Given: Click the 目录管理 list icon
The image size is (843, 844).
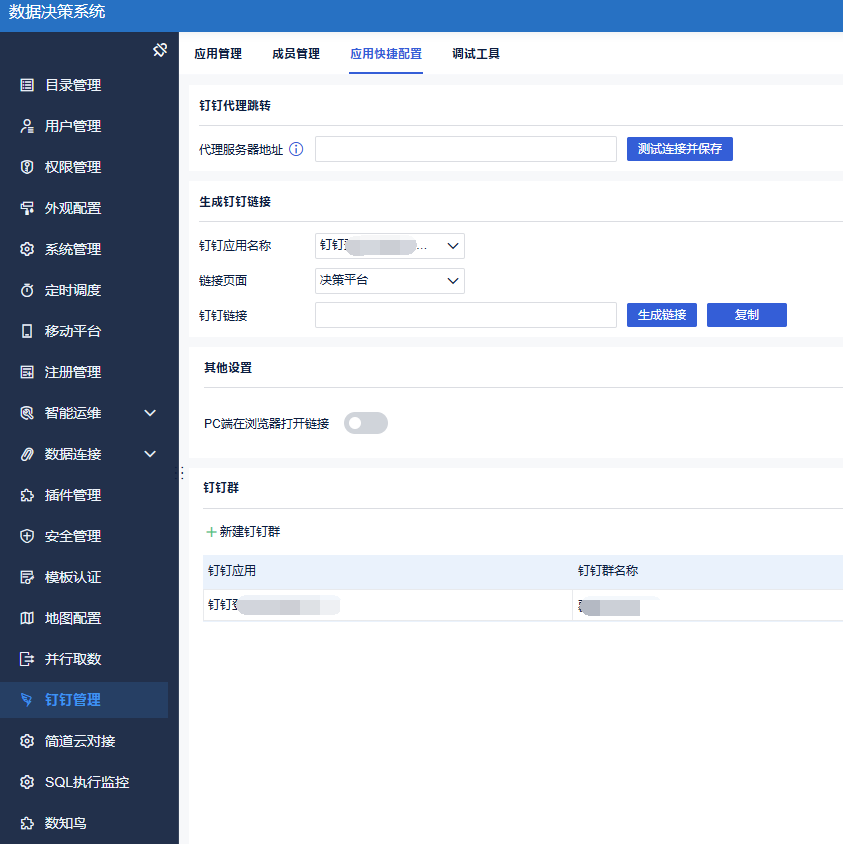Looking at the screenshot, I should [27, 85].
